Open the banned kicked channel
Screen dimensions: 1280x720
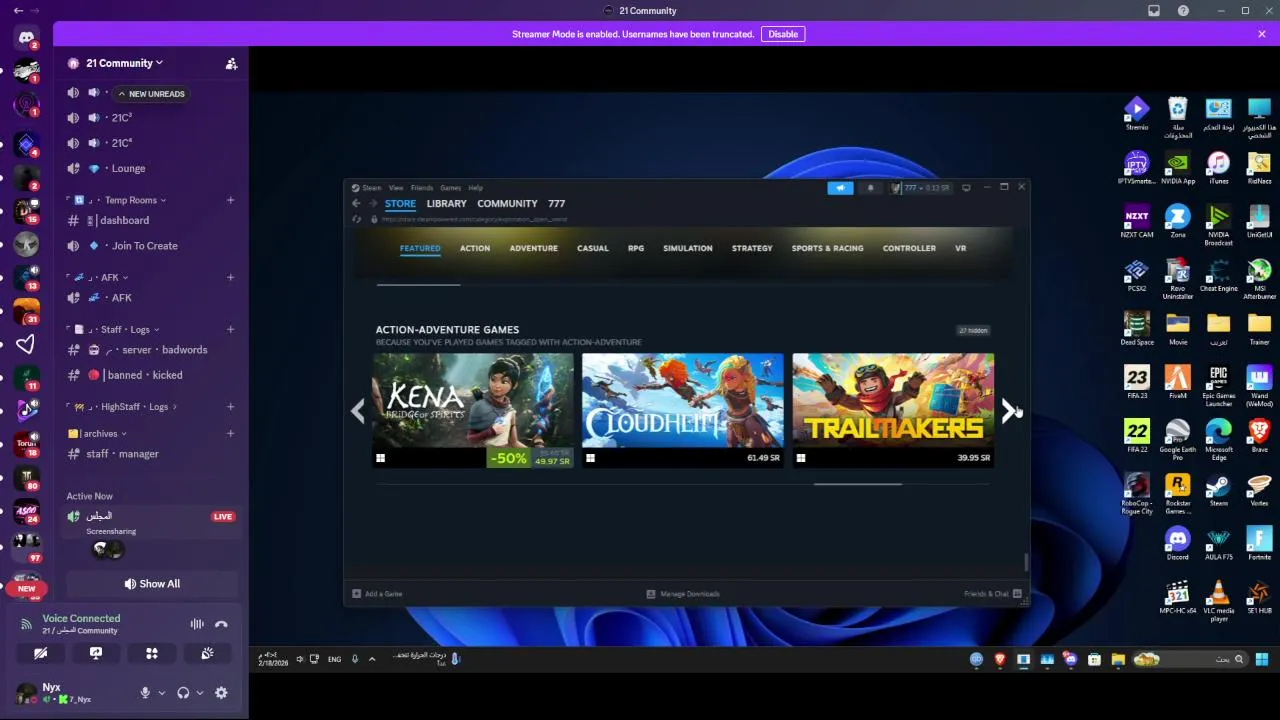tap(144, 375)
